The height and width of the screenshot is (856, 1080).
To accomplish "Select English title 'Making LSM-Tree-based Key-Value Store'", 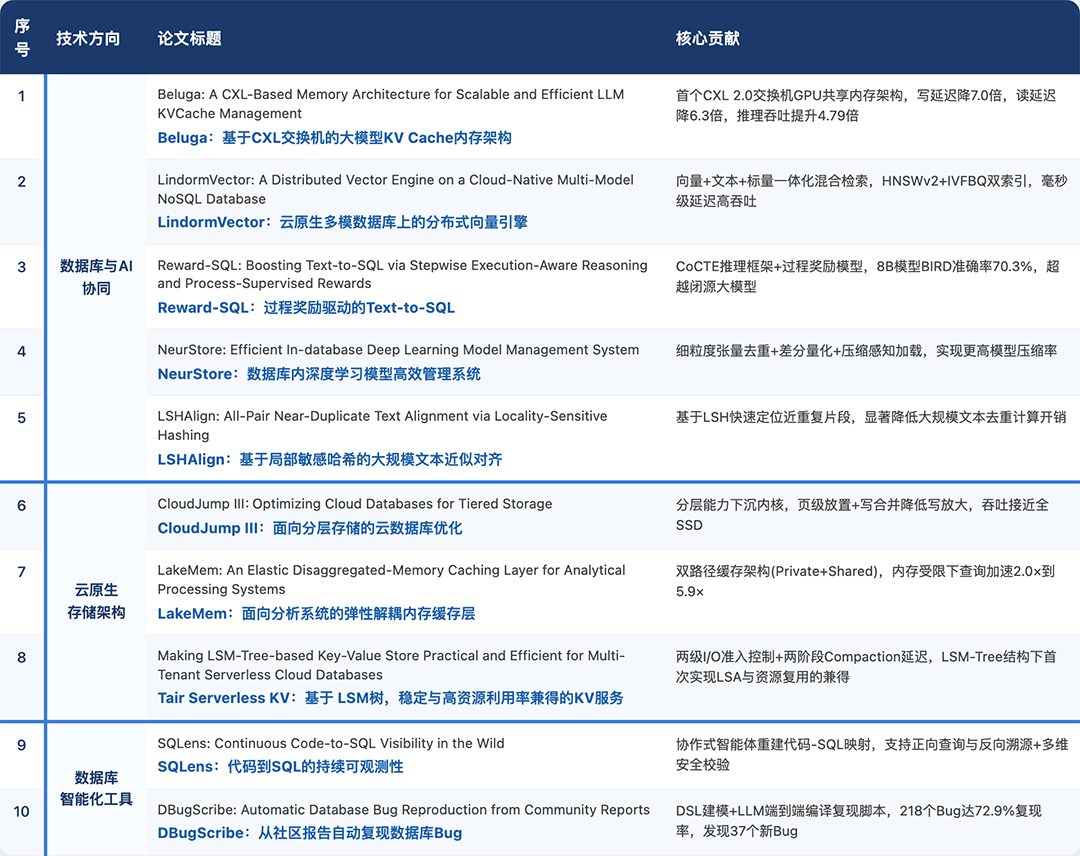I will pos(391,665).
